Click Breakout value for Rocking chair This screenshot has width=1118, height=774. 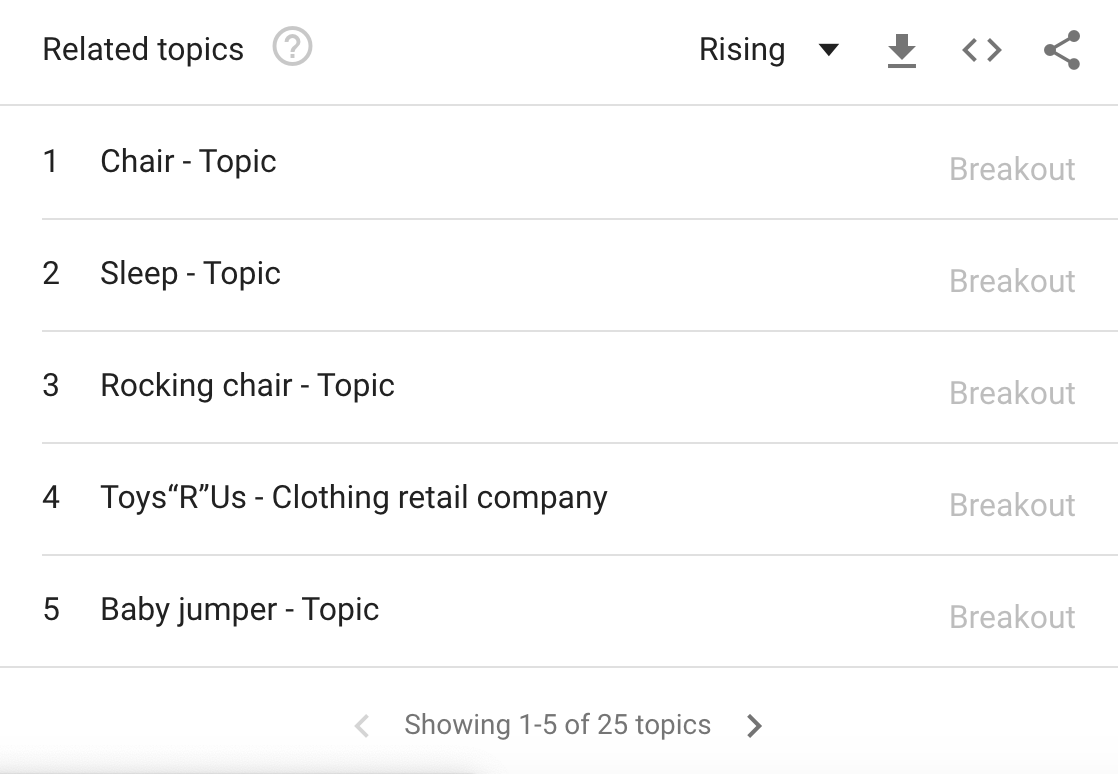1012,393
